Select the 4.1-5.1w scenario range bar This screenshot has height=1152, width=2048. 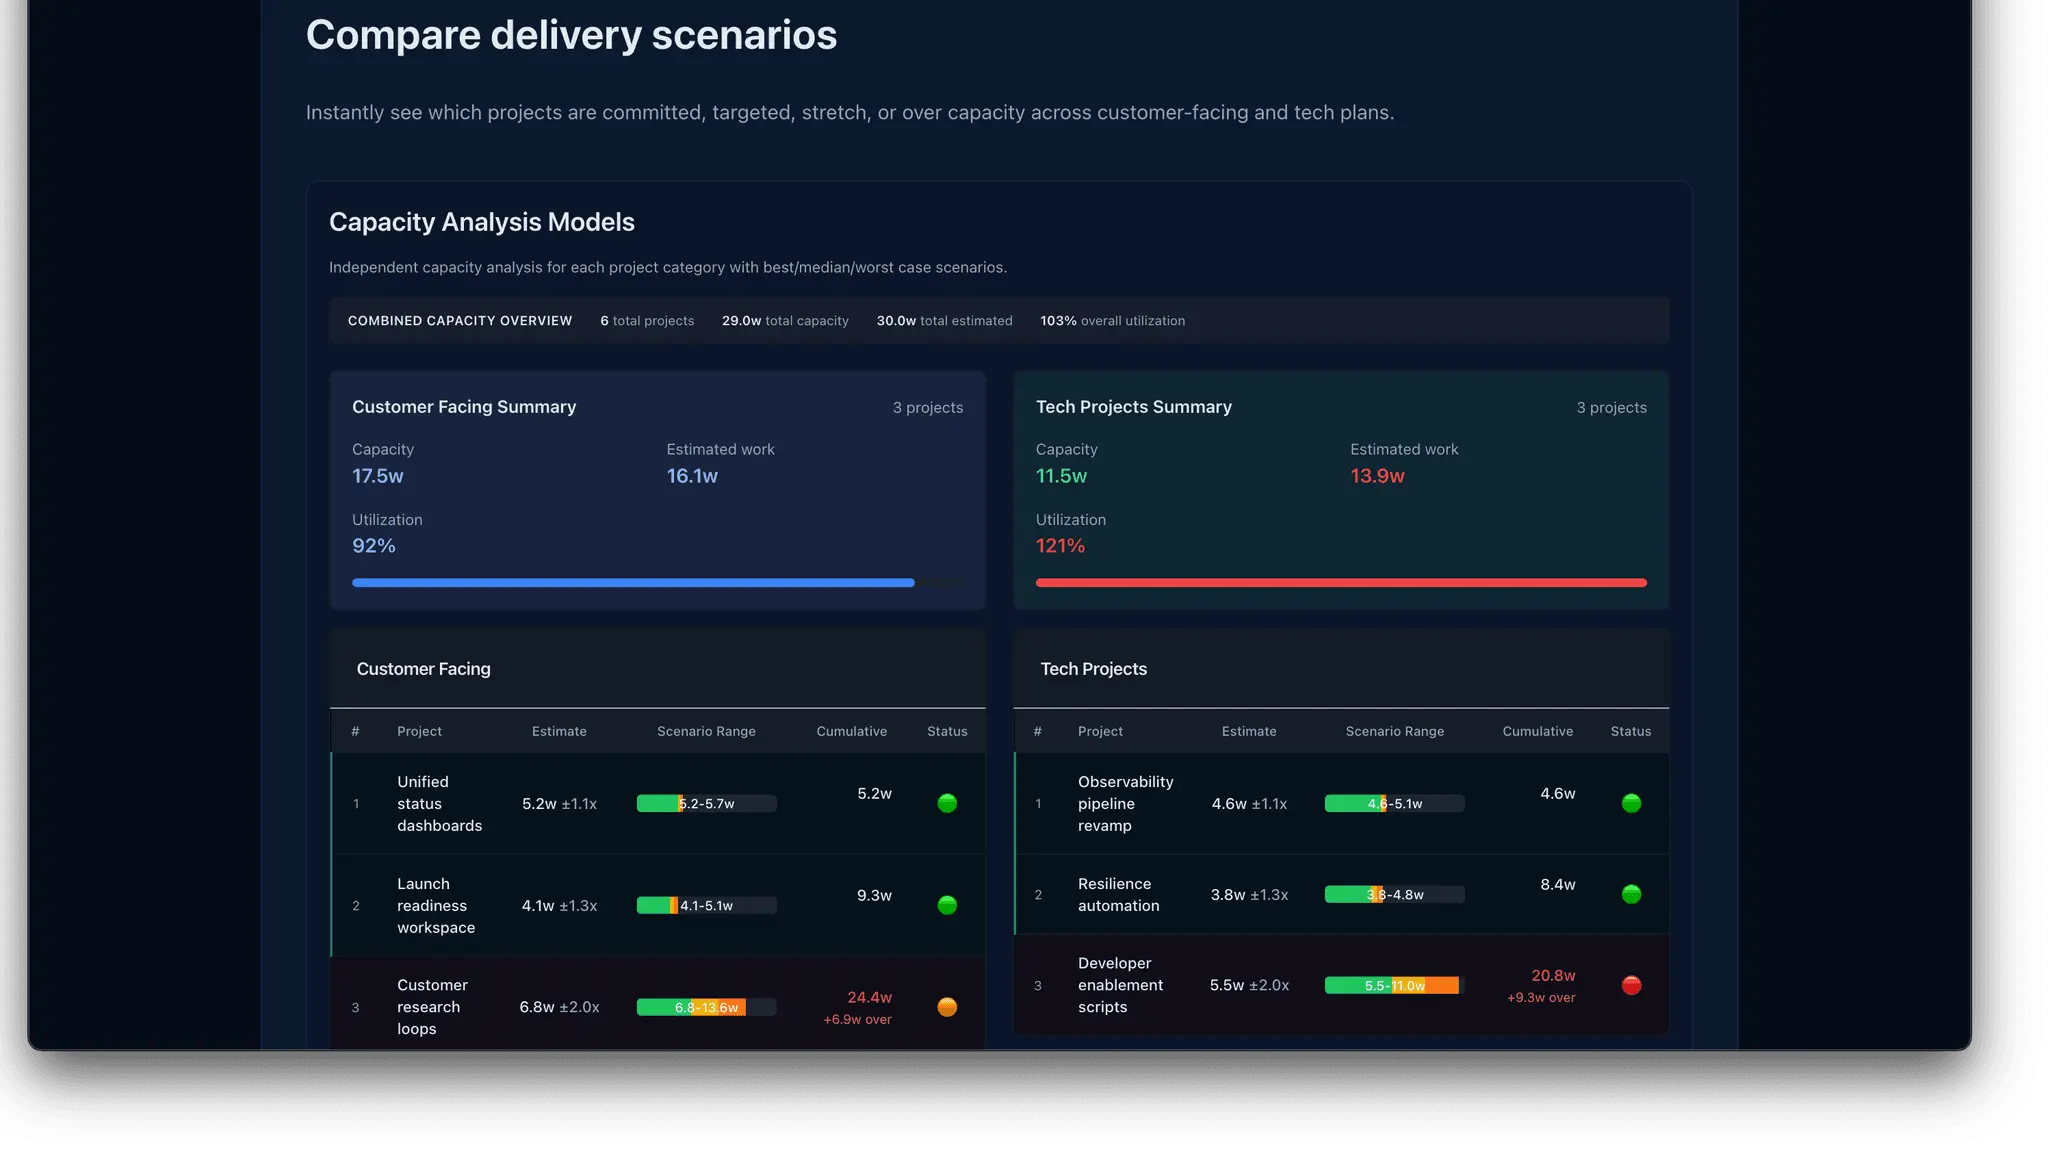point(706,905)
